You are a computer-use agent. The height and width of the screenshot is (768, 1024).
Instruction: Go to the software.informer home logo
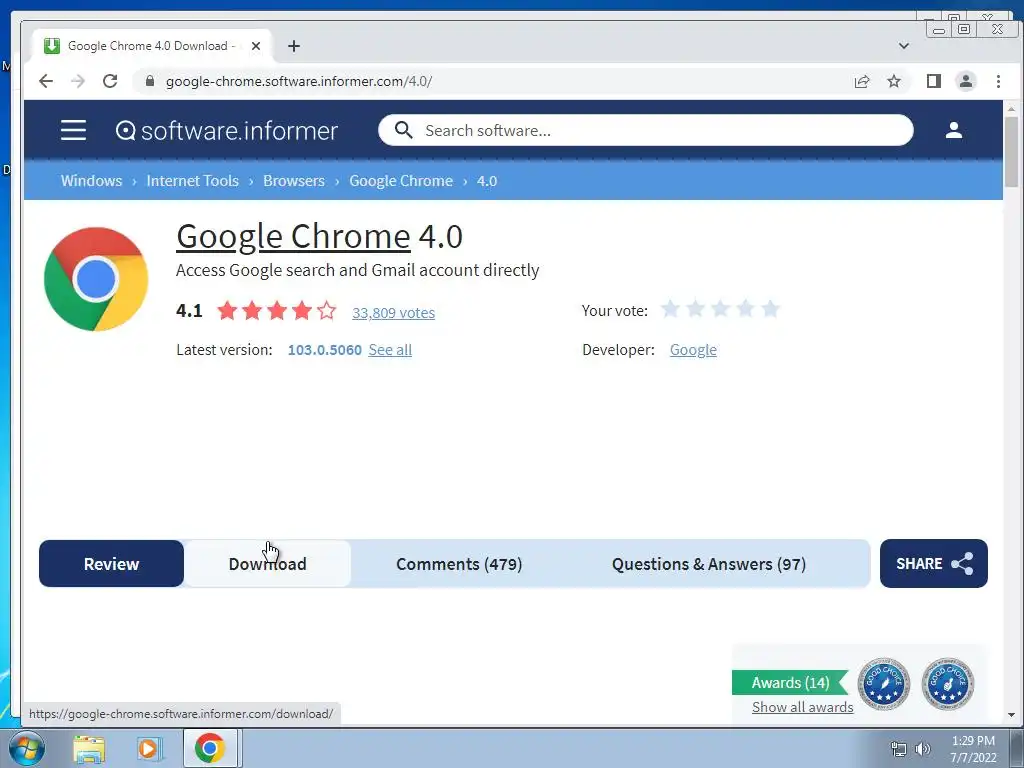click(x=227, y=131)
